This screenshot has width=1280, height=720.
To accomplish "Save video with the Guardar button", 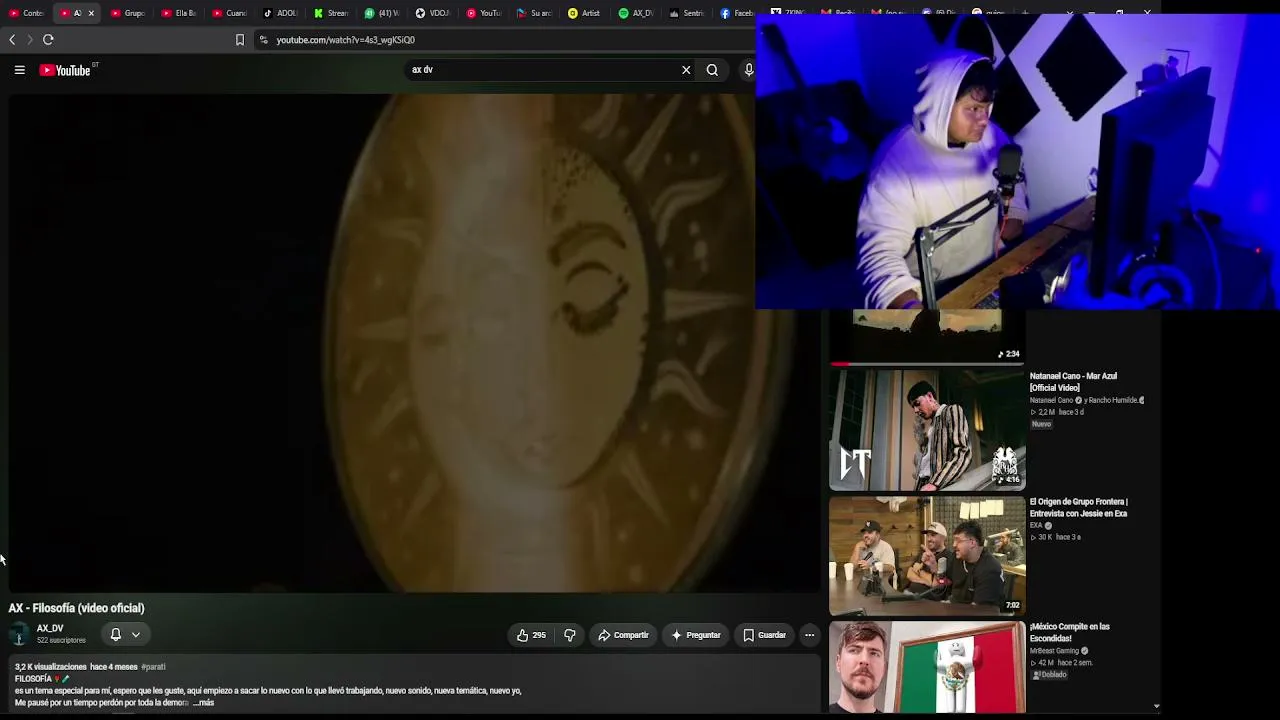I will tap(765, 635).
